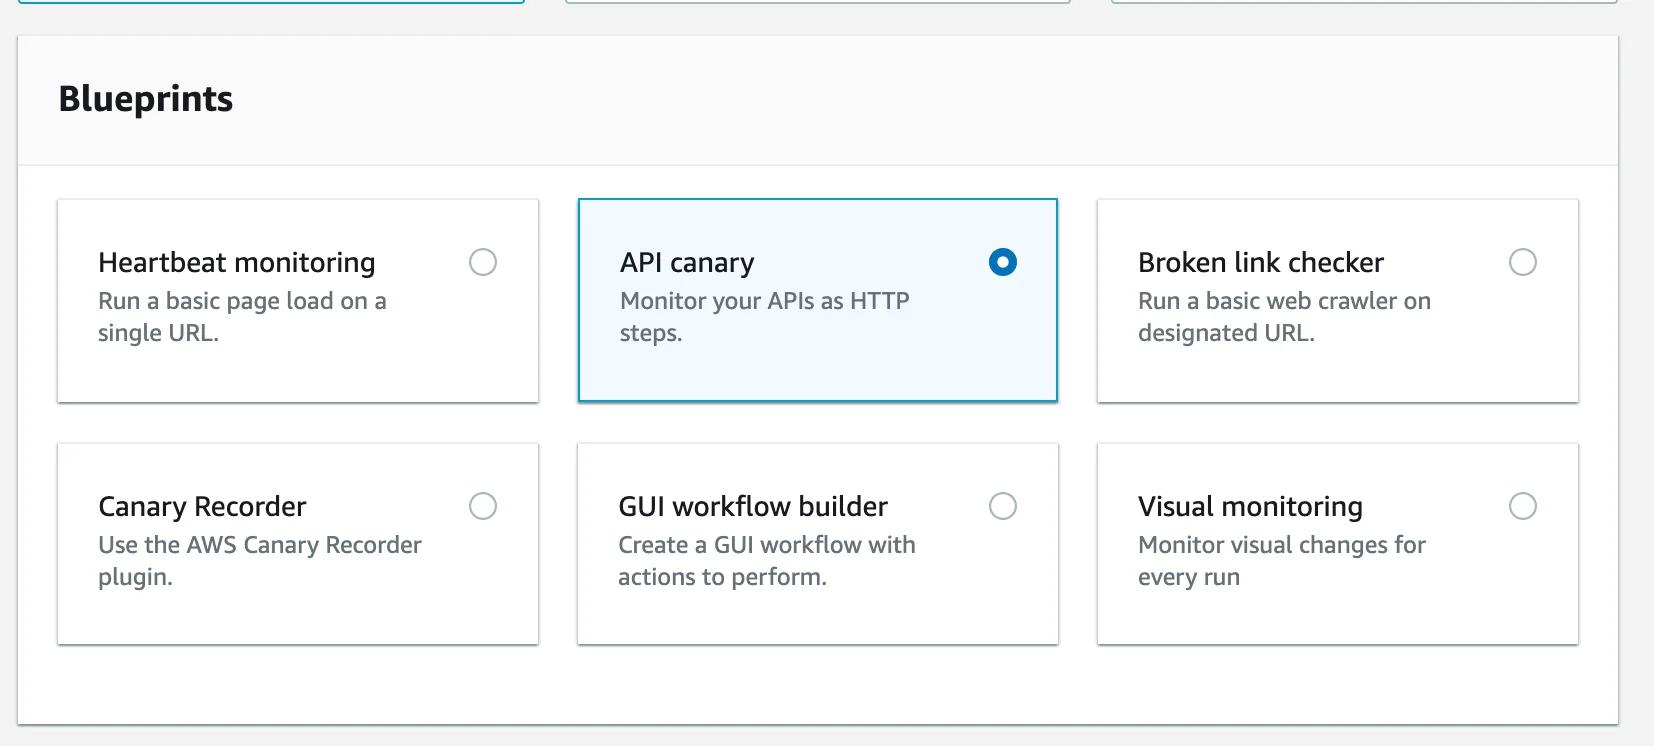The width and height of the screenshot is (1654, 746).
Task: Click 'Create a GUI workflow' description
Action: point(767,561)
